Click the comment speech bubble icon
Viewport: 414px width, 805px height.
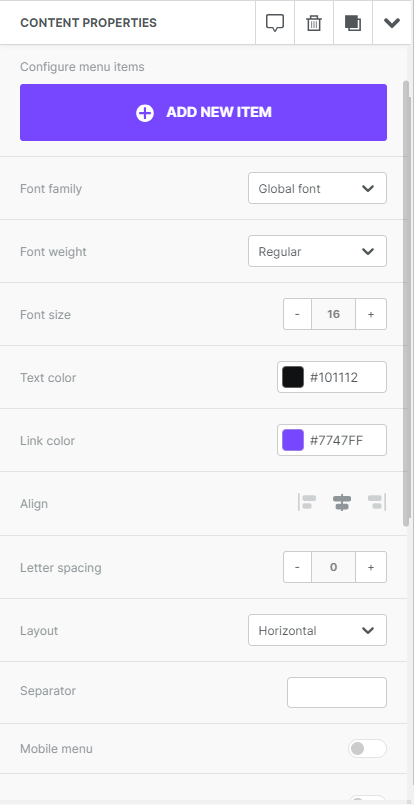(x=275, y=23)
